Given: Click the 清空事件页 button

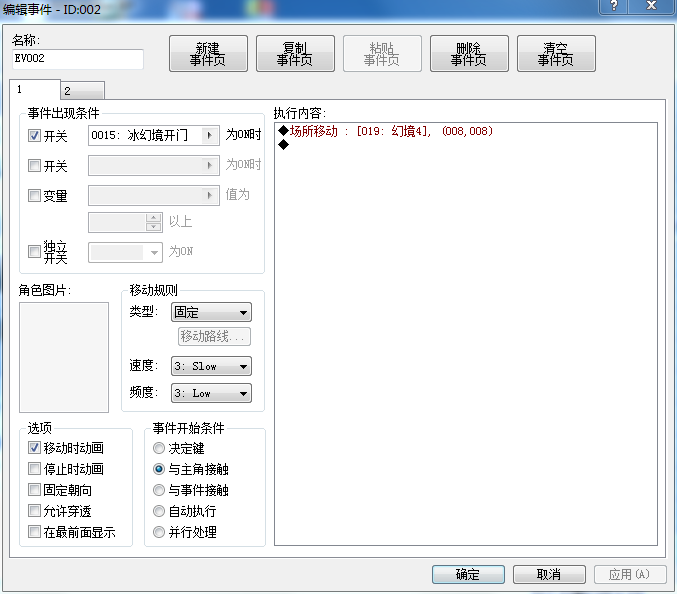Looking at the screenshot, I should pyautogui.click(x=556, y=54).
